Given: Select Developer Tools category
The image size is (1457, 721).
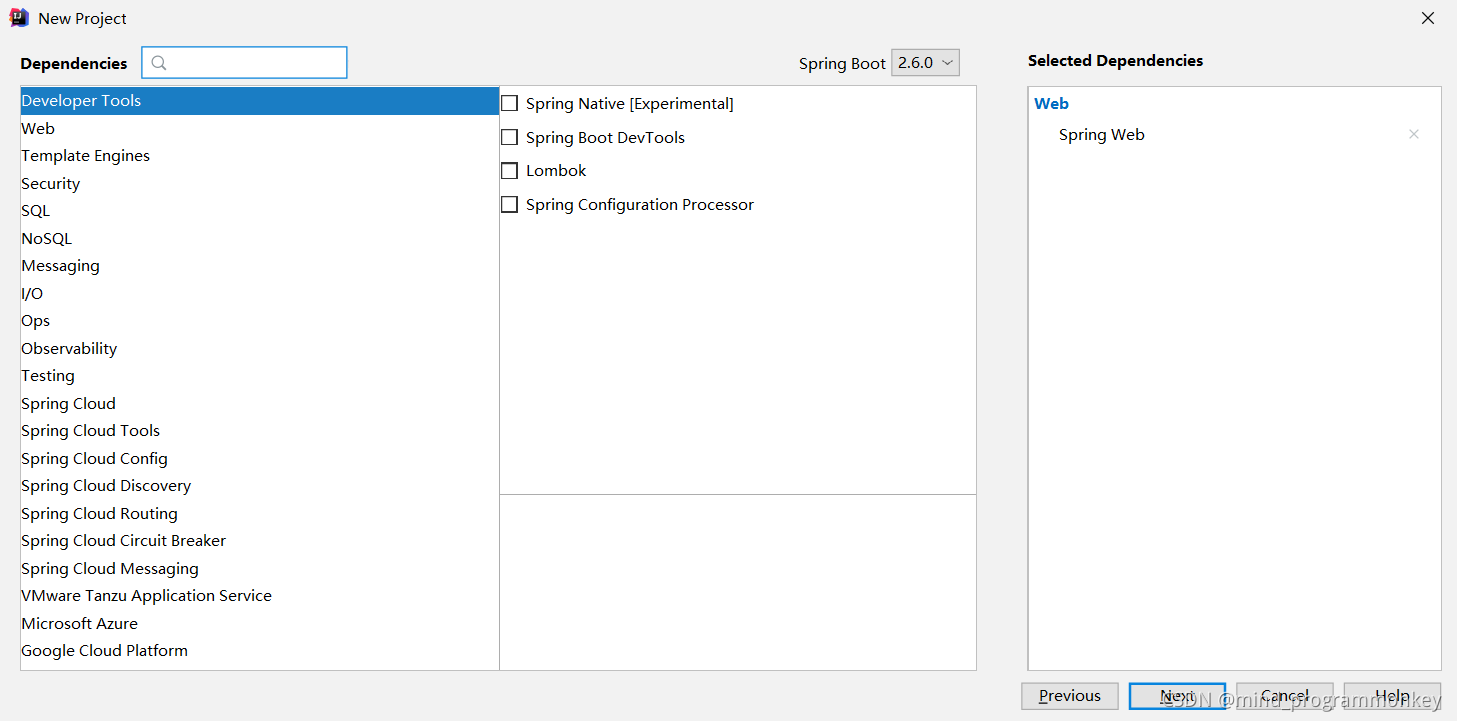Looking at the screenshot, I should point(260,101).
